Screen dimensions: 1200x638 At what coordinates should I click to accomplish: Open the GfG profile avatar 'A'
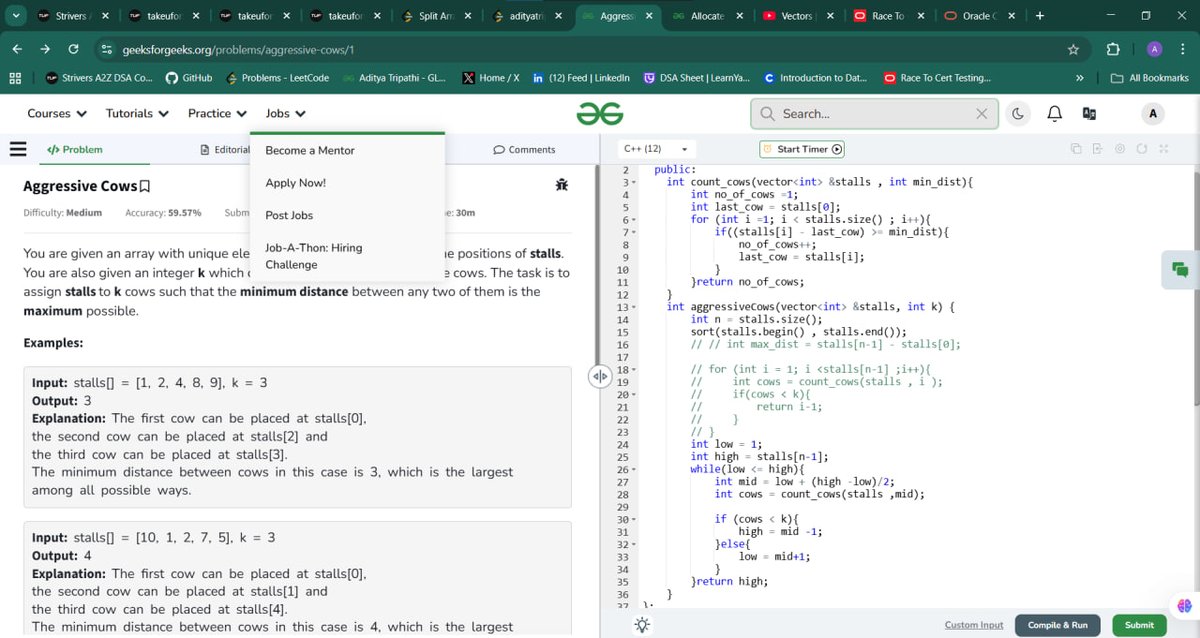click(x=1152, y=114)
